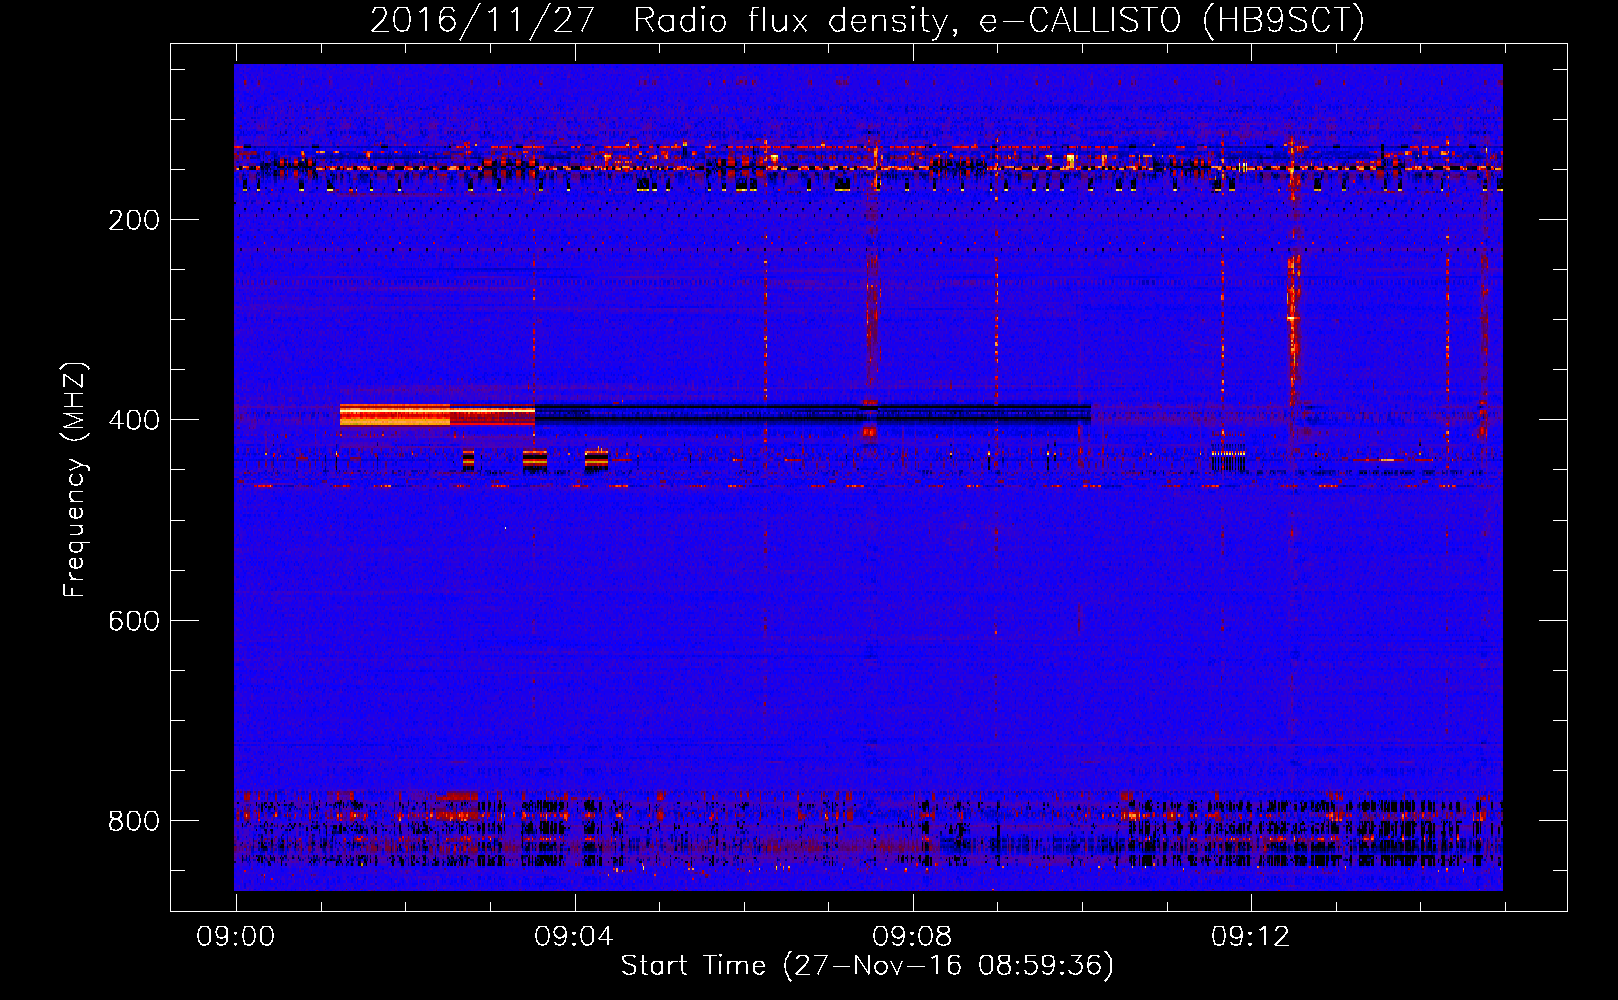Click the 09:04 time tick label

tap(574, 937)
